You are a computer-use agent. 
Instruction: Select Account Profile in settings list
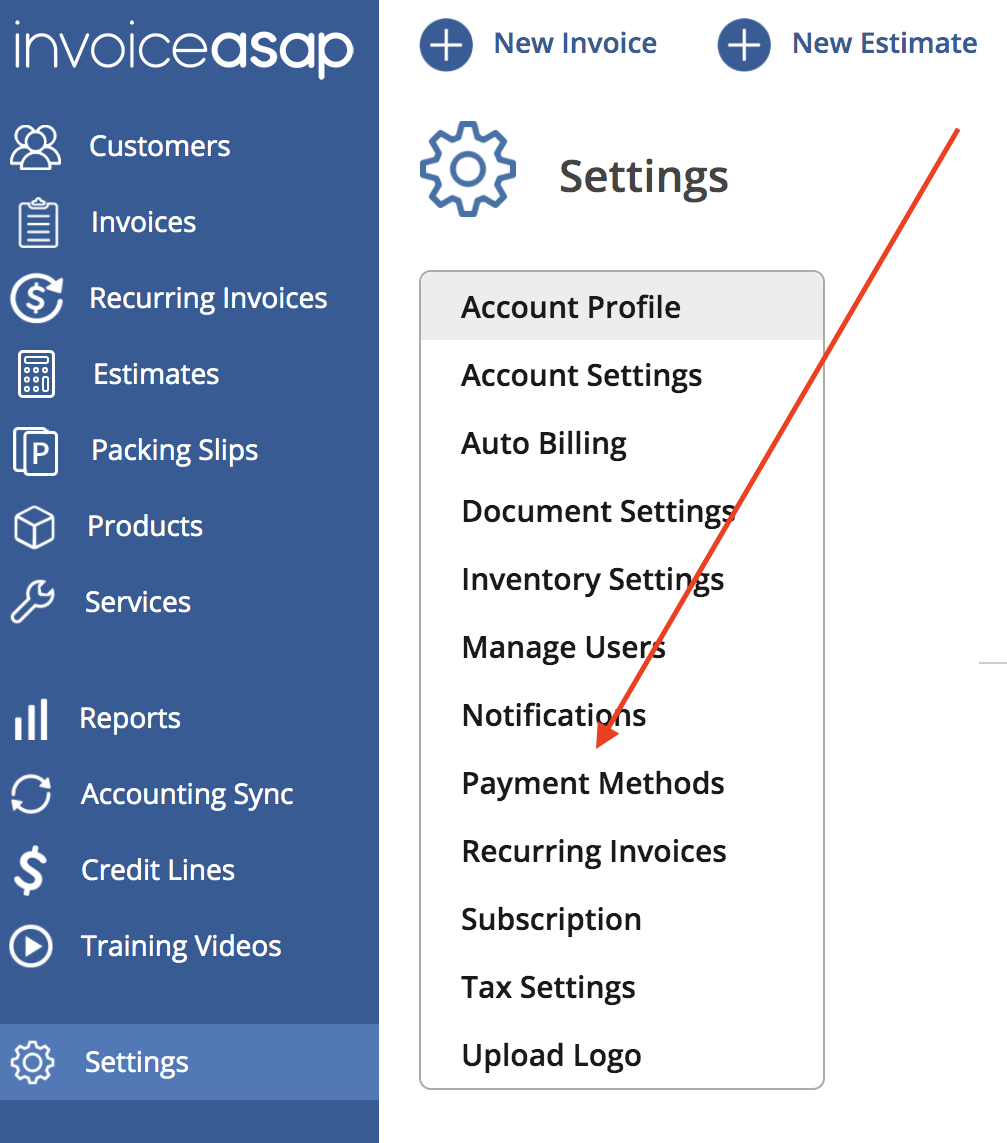[x=622, y=306]
